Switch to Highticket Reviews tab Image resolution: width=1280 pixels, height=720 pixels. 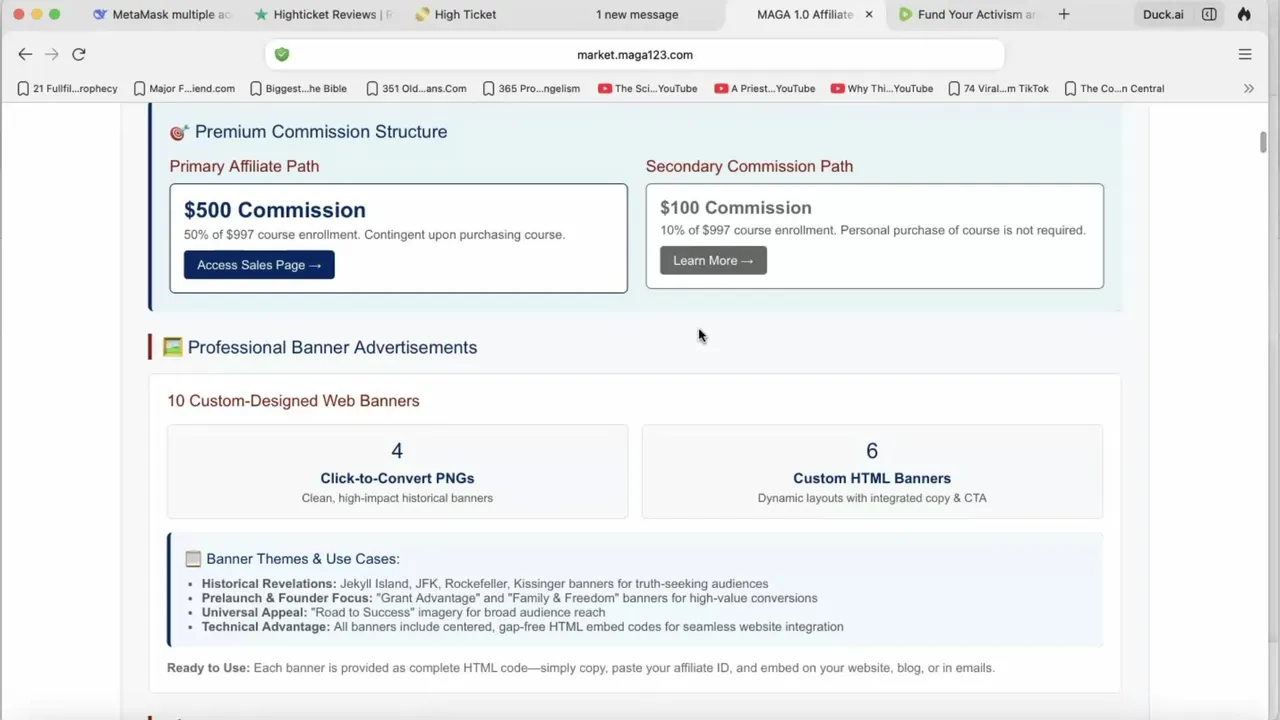tap(324, 14)
